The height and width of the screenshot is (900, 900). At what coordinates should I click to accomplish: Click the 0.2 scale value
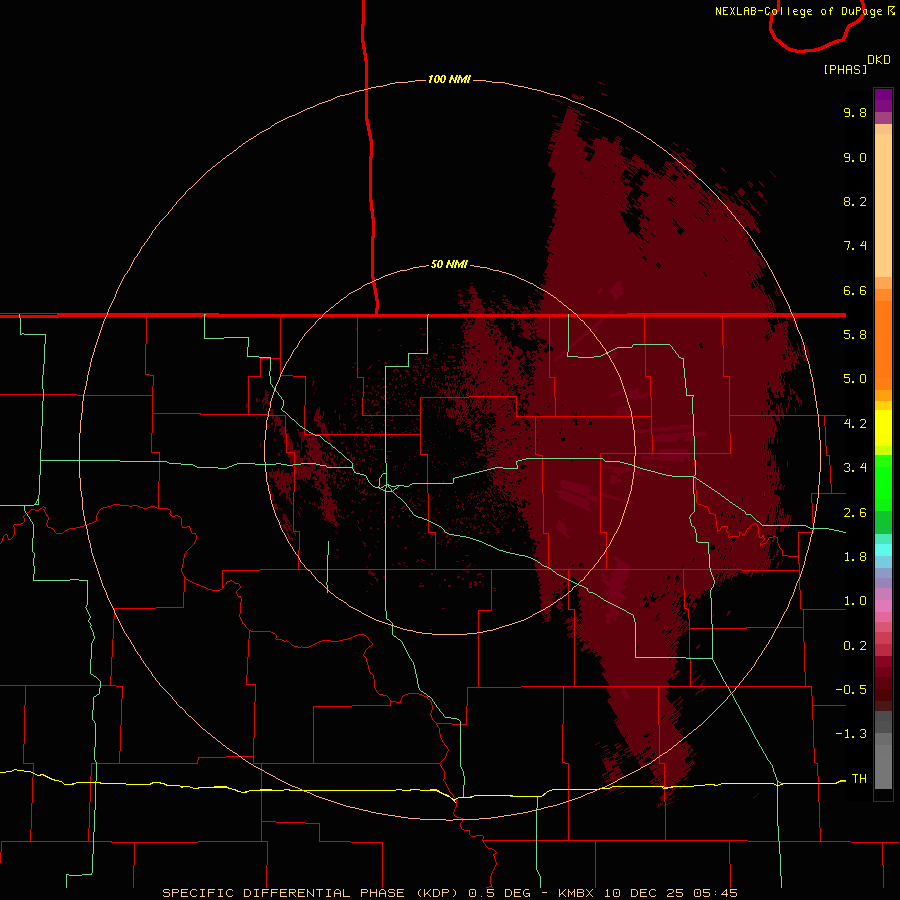click(x=855, y=646)
